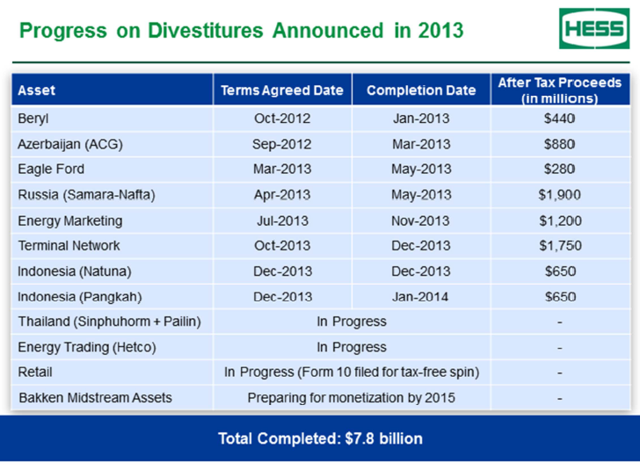Image resolution: width=640 pixels, height=470 pixels.
Task: Click Eagle Ford's 'Mar-2013' terms agreed date
Action: point(282,169)
